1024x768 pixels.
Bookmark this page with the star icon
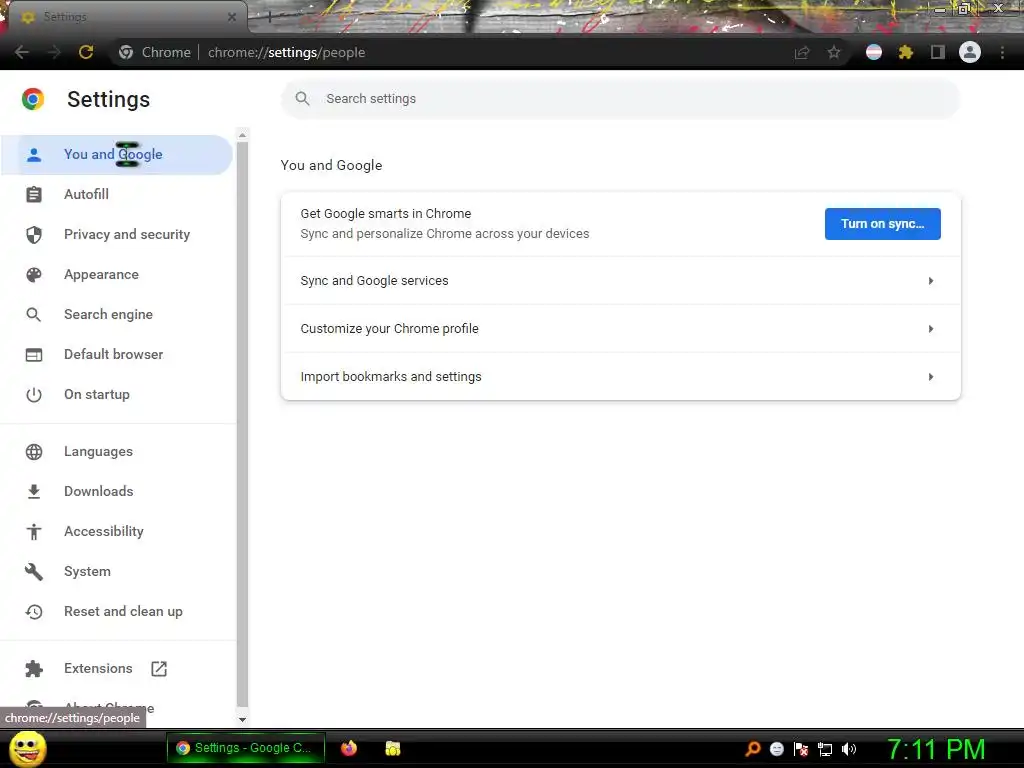834,52
